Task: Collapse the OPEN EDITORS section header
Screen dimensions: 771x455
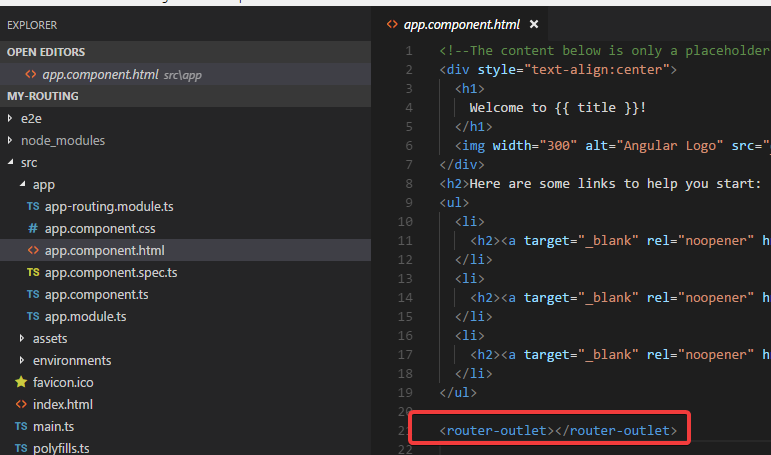Action: pyautogui.click(x=46, y=52)
